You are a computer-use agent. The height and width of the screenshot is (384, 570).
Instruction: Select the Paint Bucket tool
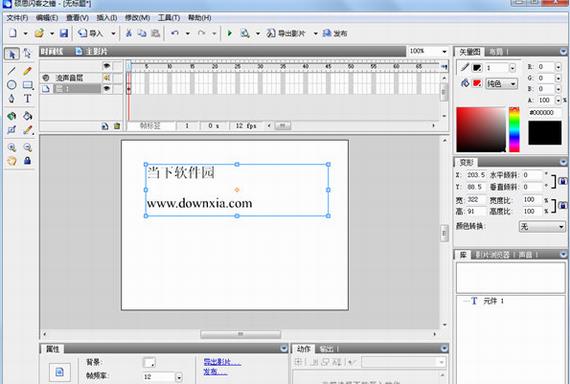[x=28, y=116]
